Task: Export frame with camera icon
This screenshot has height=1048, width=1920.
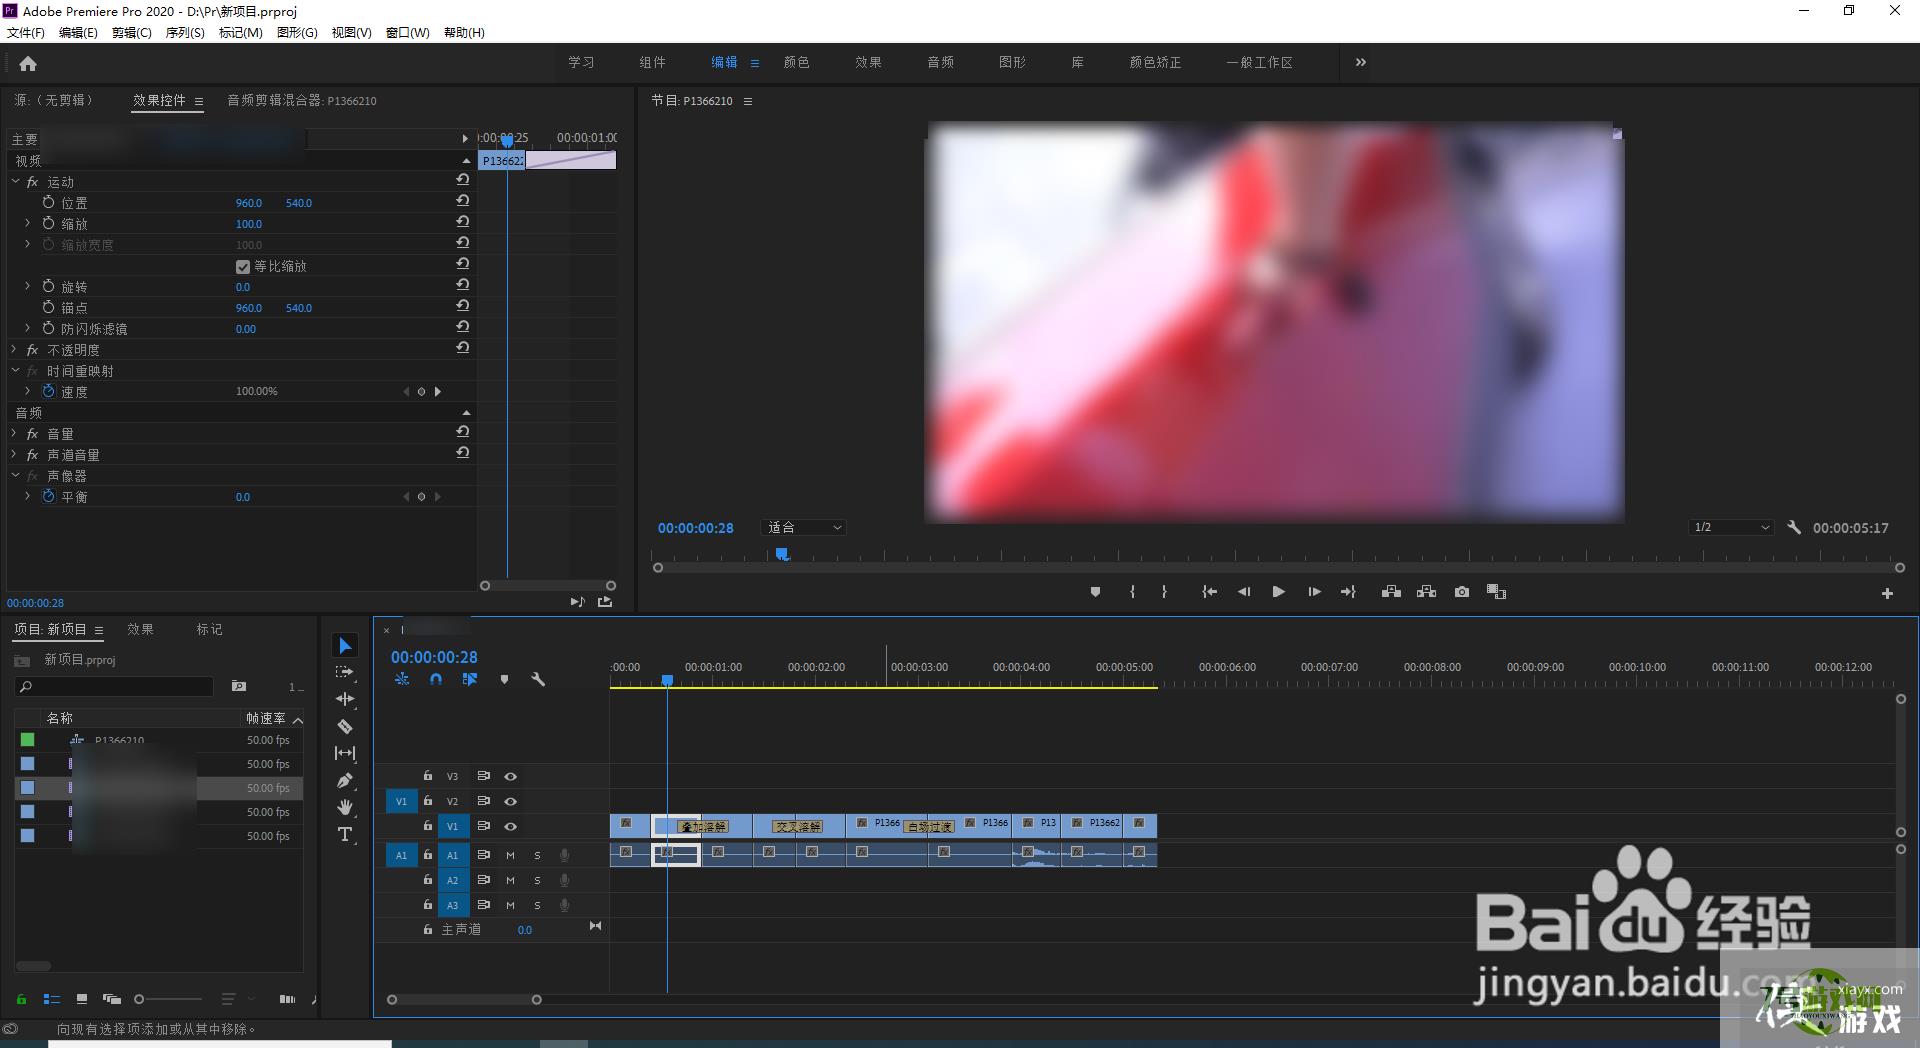Action: click(x=1462, y=592)
